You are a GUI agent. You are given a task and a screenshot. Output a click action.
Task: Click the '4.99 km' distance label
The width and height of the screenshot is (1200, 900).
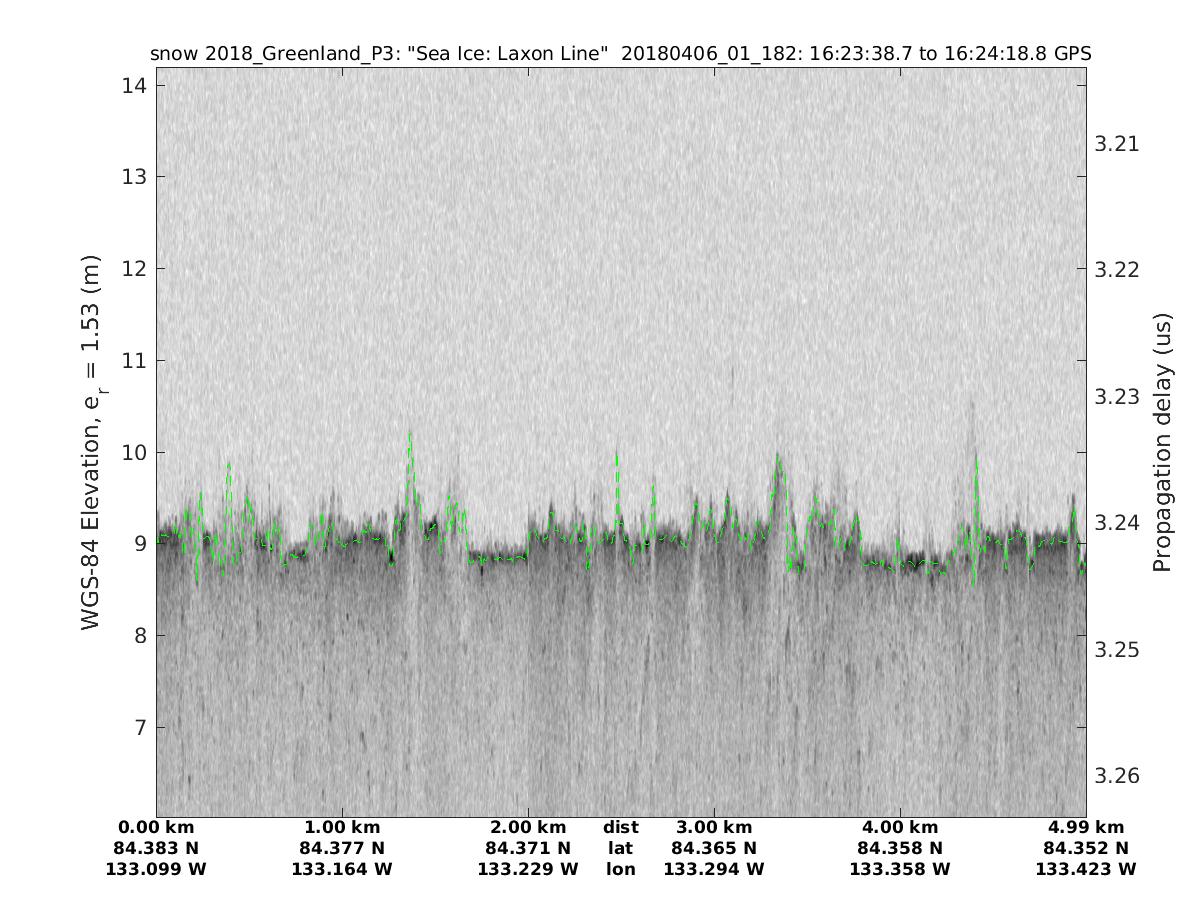1086,827
